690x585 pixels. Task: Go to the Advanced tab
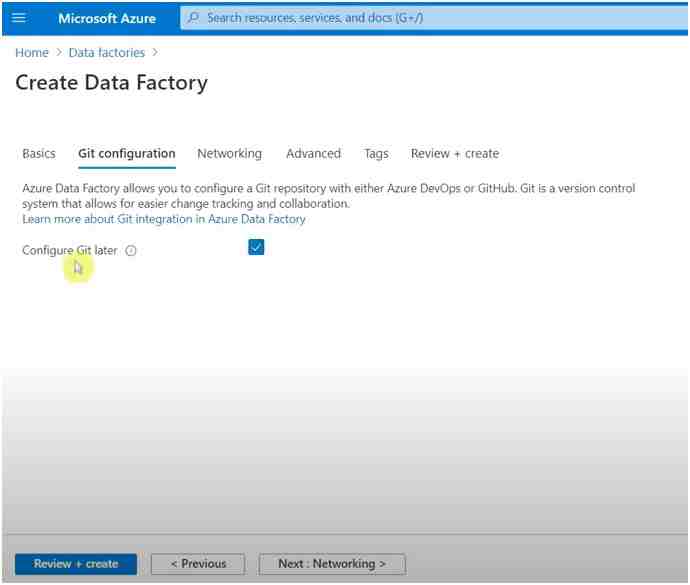point(313,154)
